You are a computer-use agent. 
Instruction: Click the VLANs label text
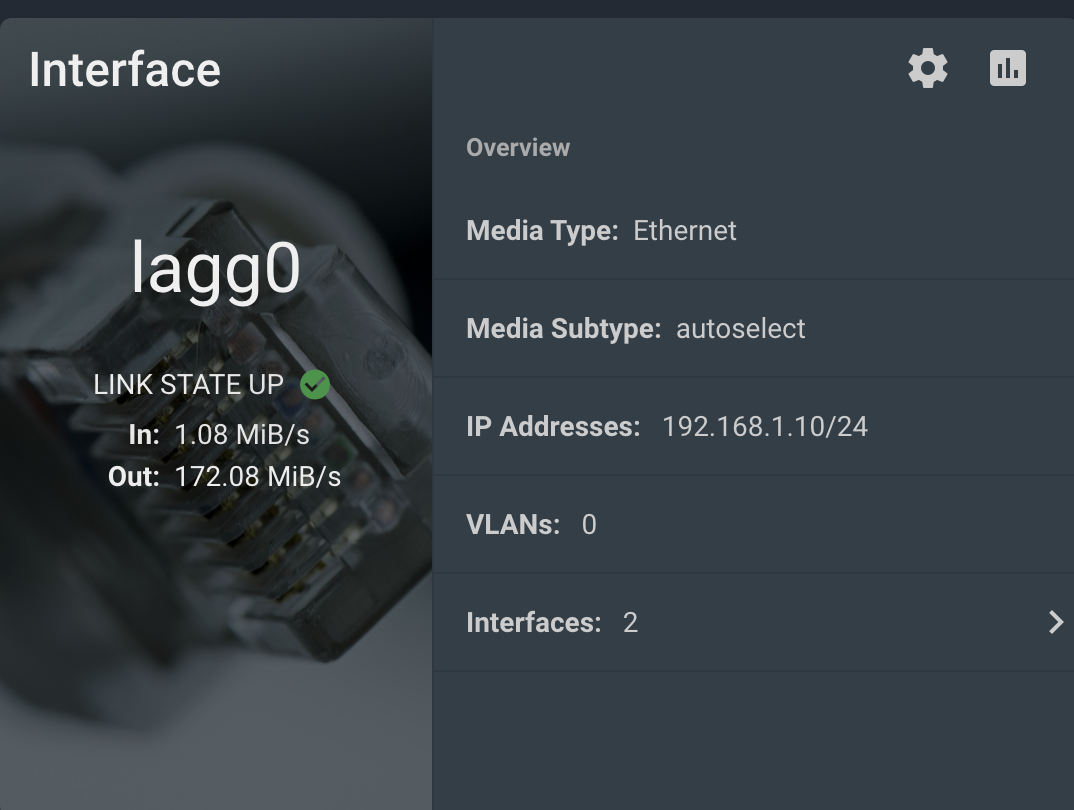pyautogui.click(x=513, y=524)
